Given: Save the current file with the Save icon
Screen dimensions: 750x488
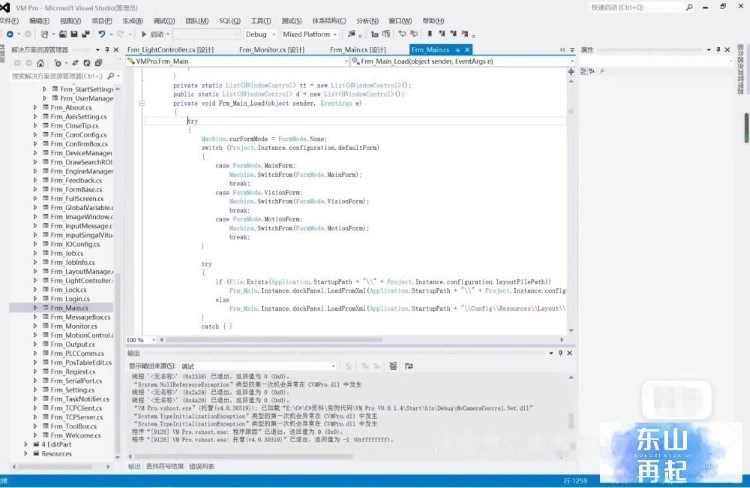Looking at the screenshot, I should (74, 34).
